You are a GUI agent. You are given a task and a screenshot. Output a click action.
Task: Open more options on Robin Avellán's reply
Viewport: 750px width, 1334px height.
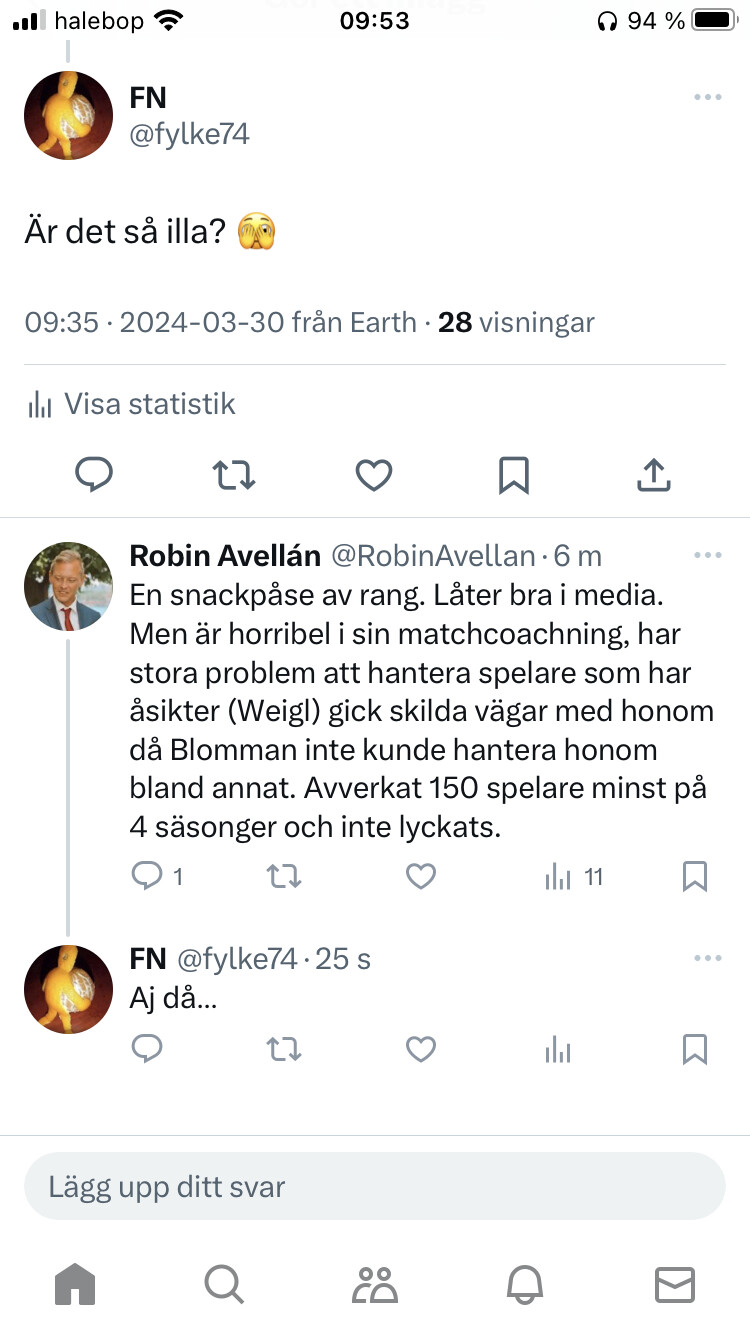(x=707, y=556)
